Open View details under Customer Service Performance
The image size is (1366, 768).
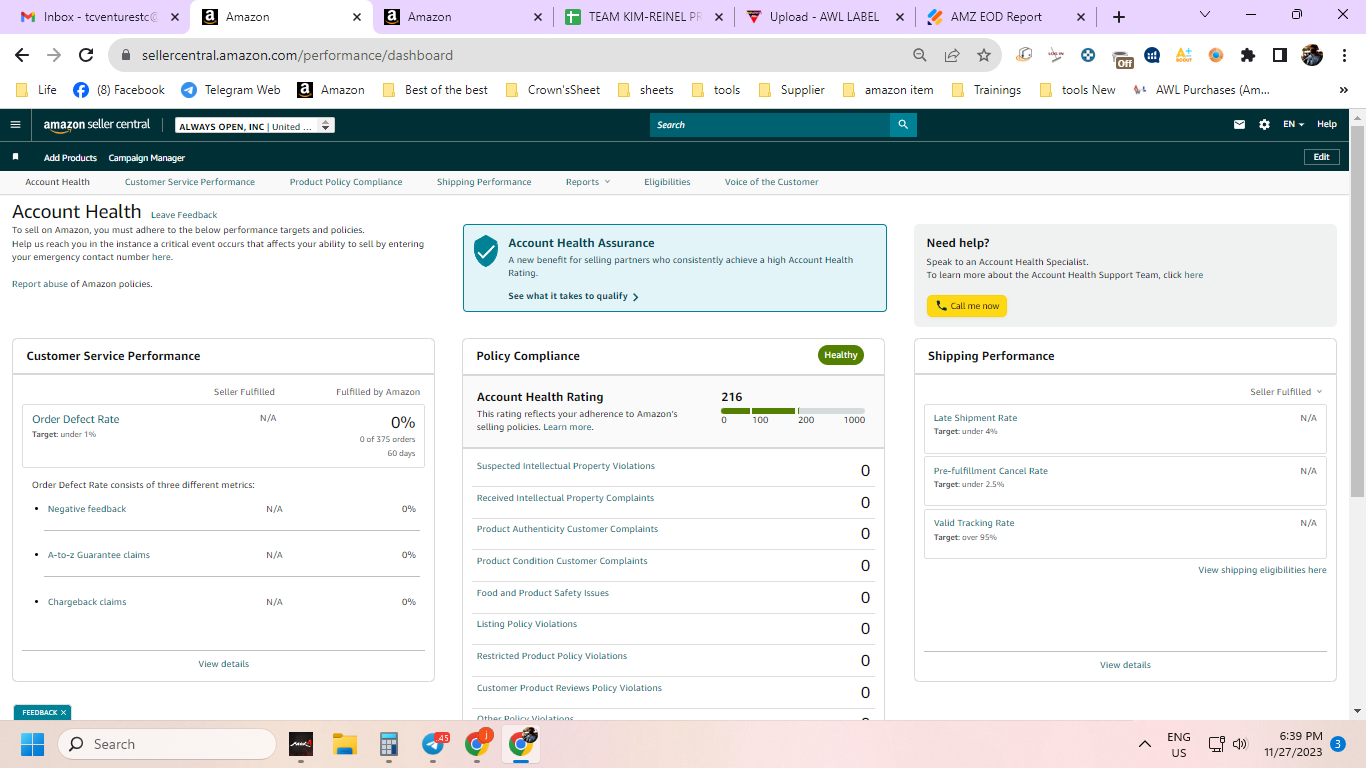point(224,664)
